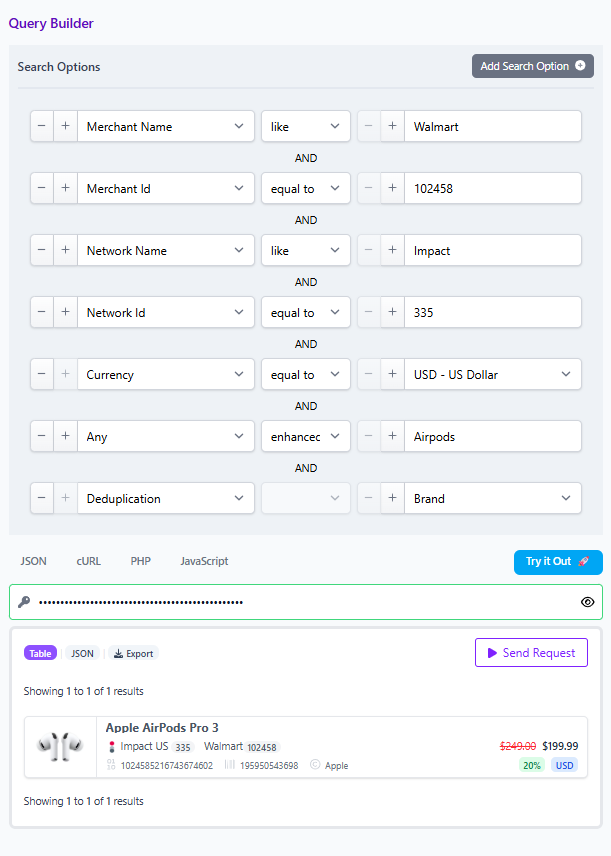Image resolution: width=611 pixels, height=856 pixels.
Task: Click plus beside the Airpods value
Action: [x=393, y=436]
